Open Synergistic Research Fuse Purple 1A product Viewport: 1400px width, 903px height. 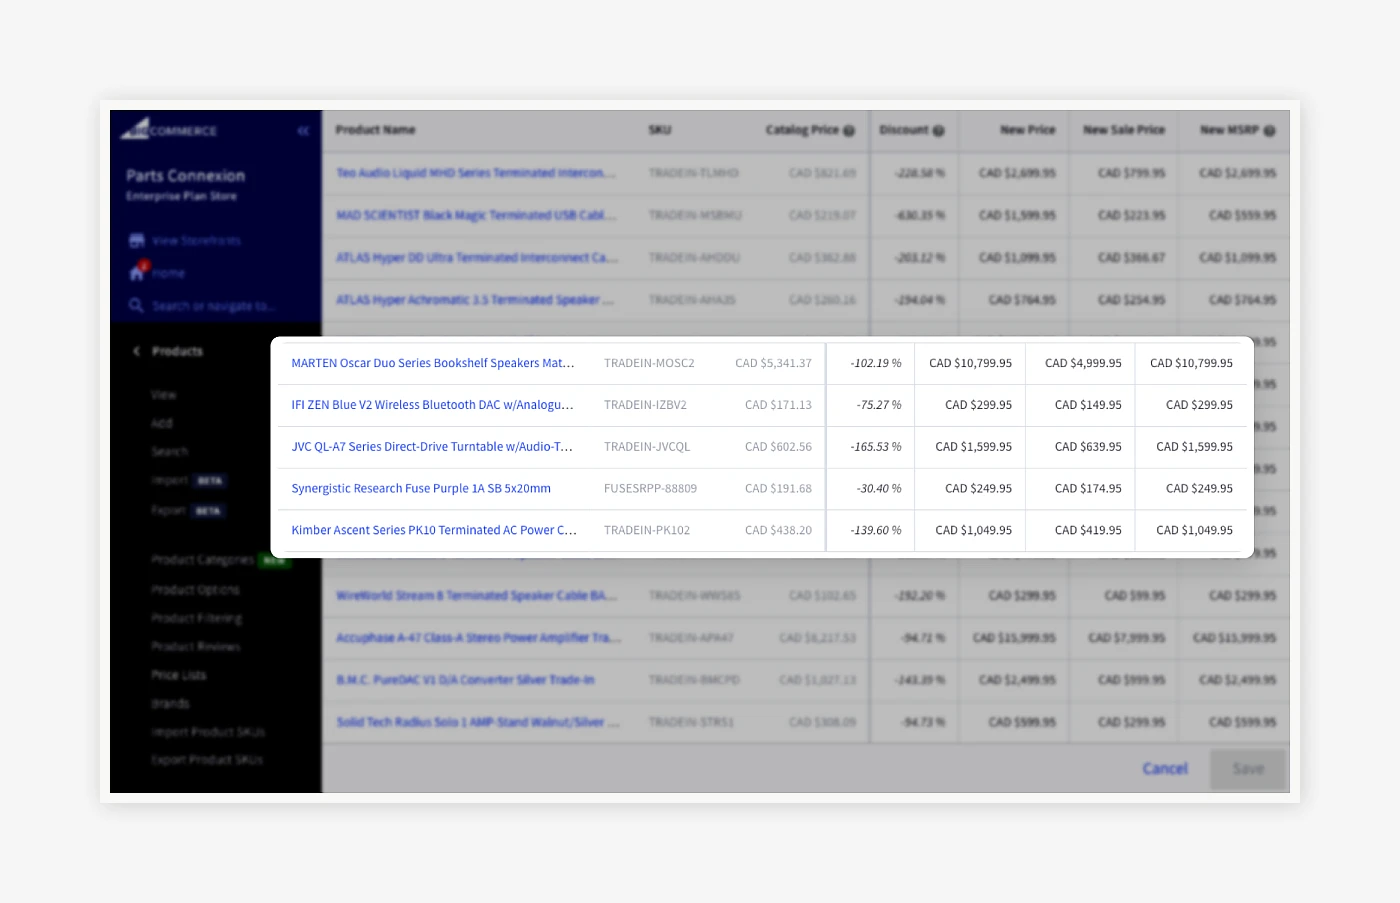[421, 489]
